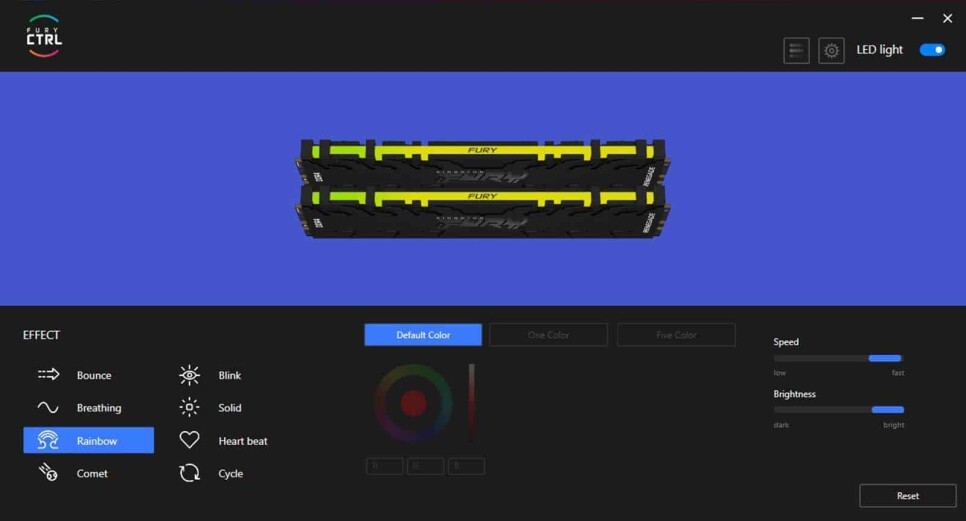Screen dimensions: 966x521
Task: Close the FURY CTRL window
Action: 948,18
